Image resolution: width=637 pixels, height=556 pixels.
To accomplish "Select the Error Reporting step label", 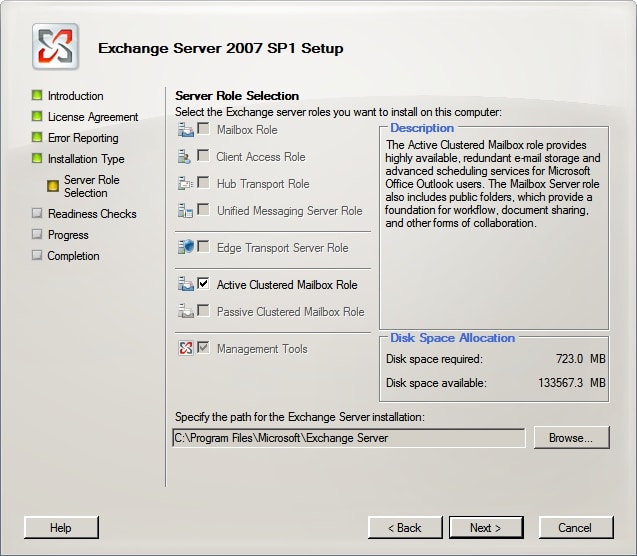I will 83,138.
